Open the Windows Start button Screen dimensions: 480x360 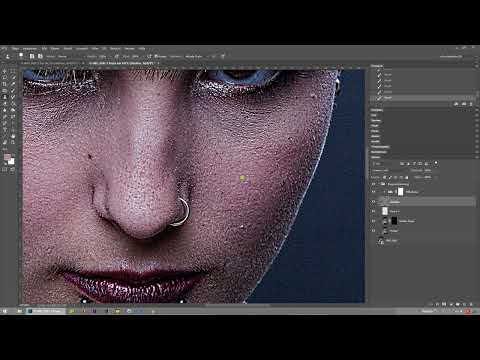pyautogui.click(x=5, y=311)
